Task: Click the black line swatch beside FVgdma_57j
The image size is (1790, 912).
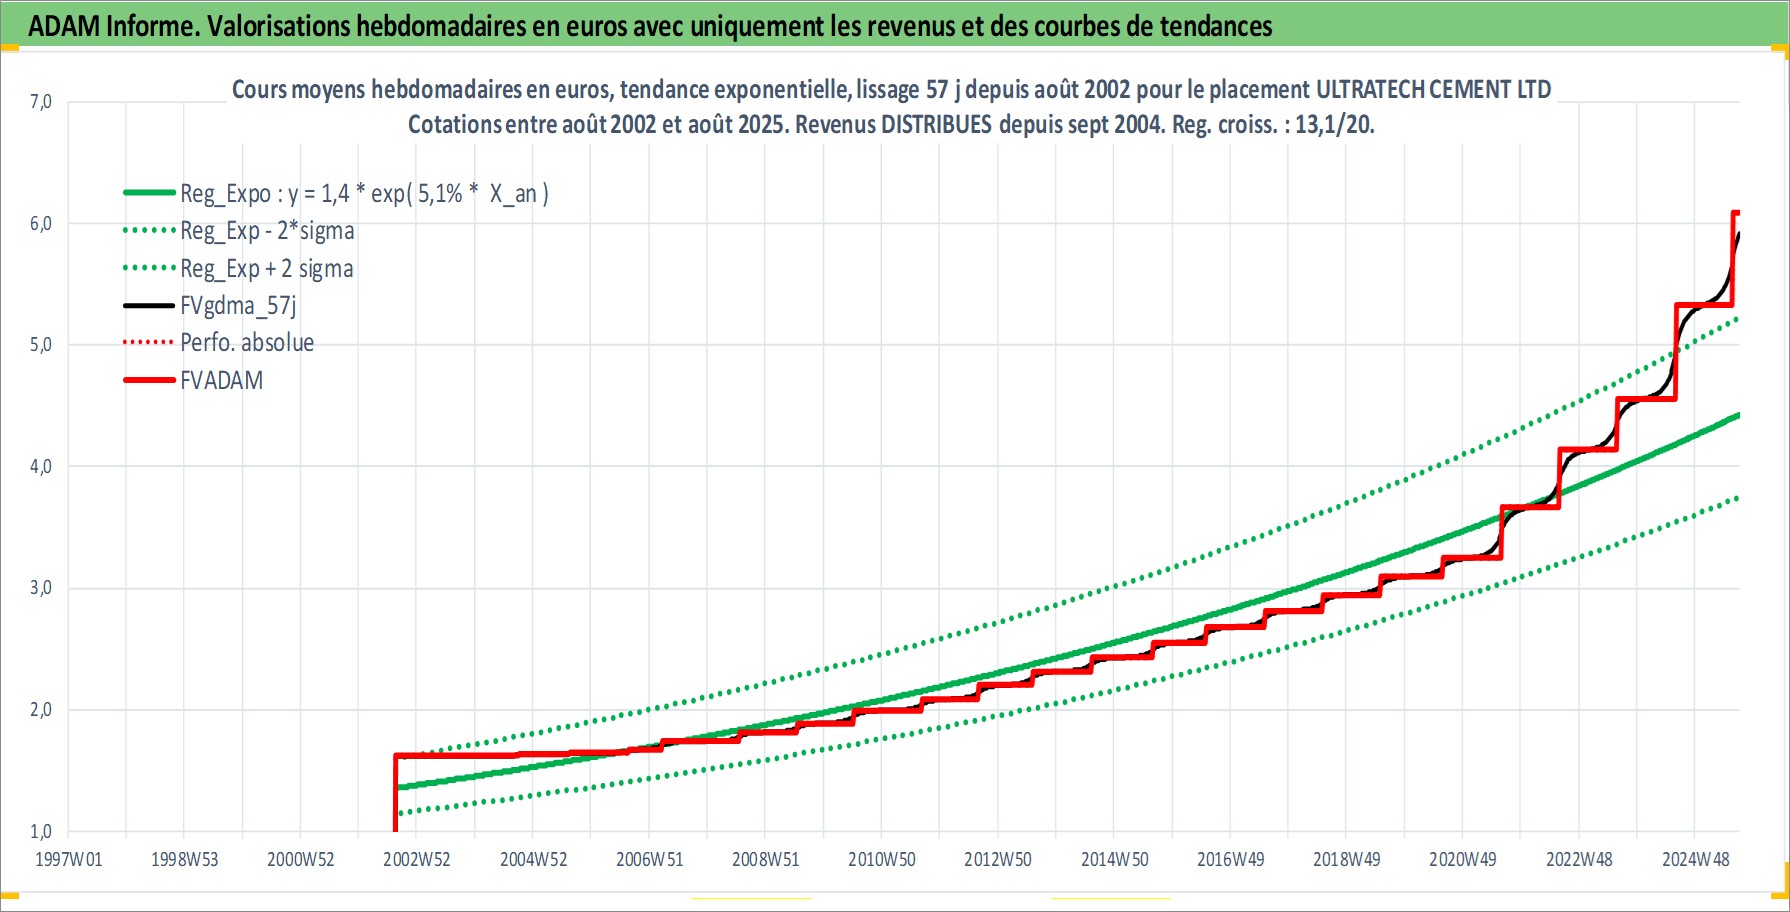Action: pos(149,306)
